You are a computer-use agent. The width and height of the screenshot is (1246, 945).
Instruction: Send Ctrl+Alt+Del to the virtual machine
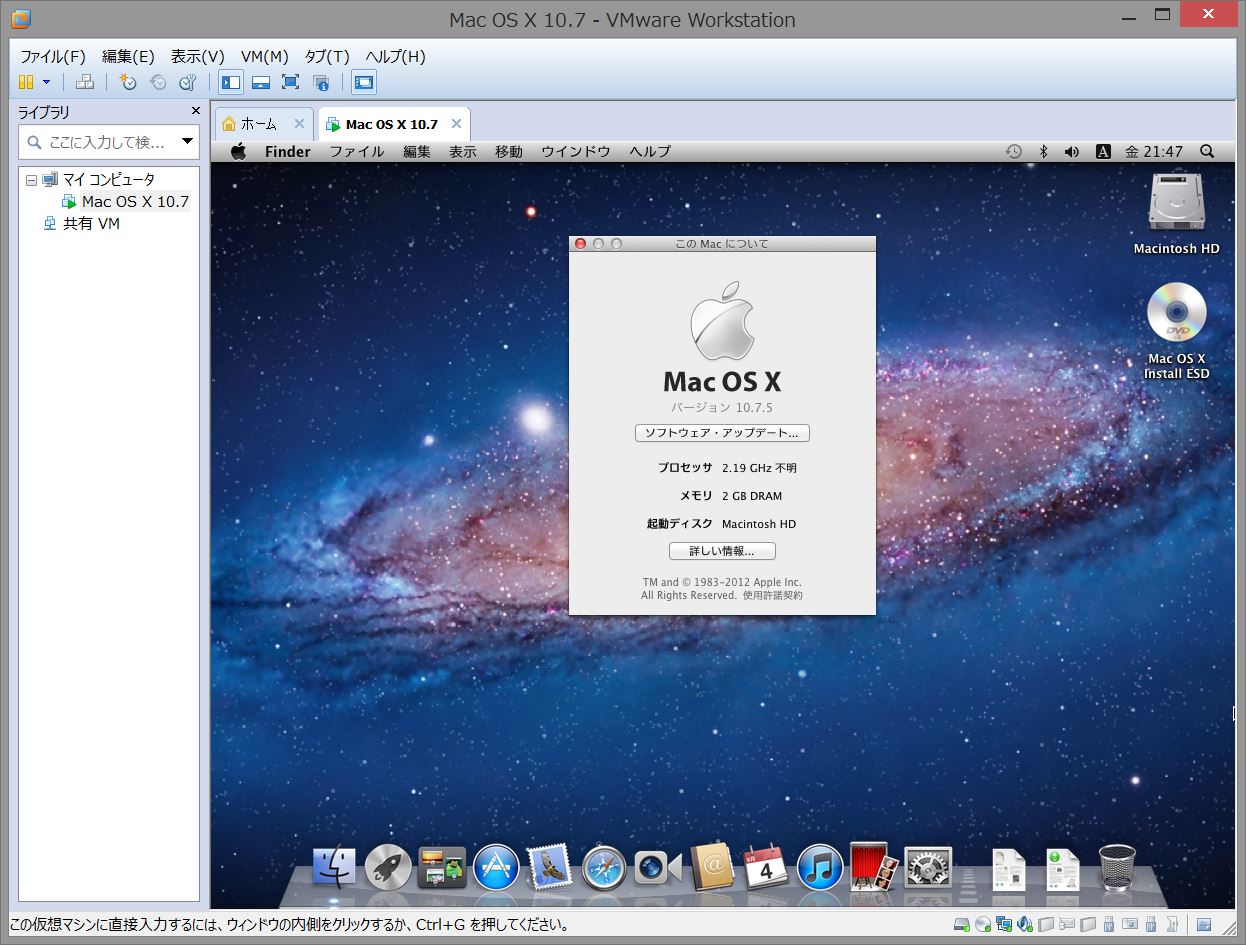(x=85, y=82)
